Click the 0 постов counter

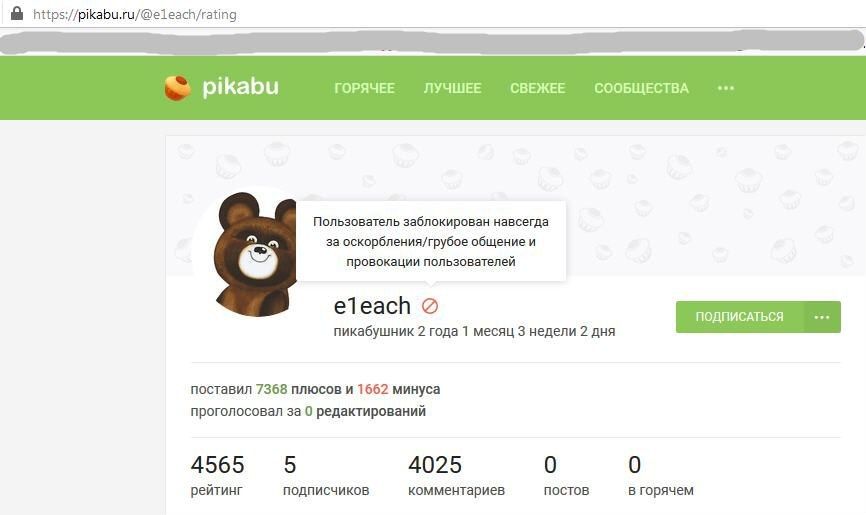click(566, 475)
